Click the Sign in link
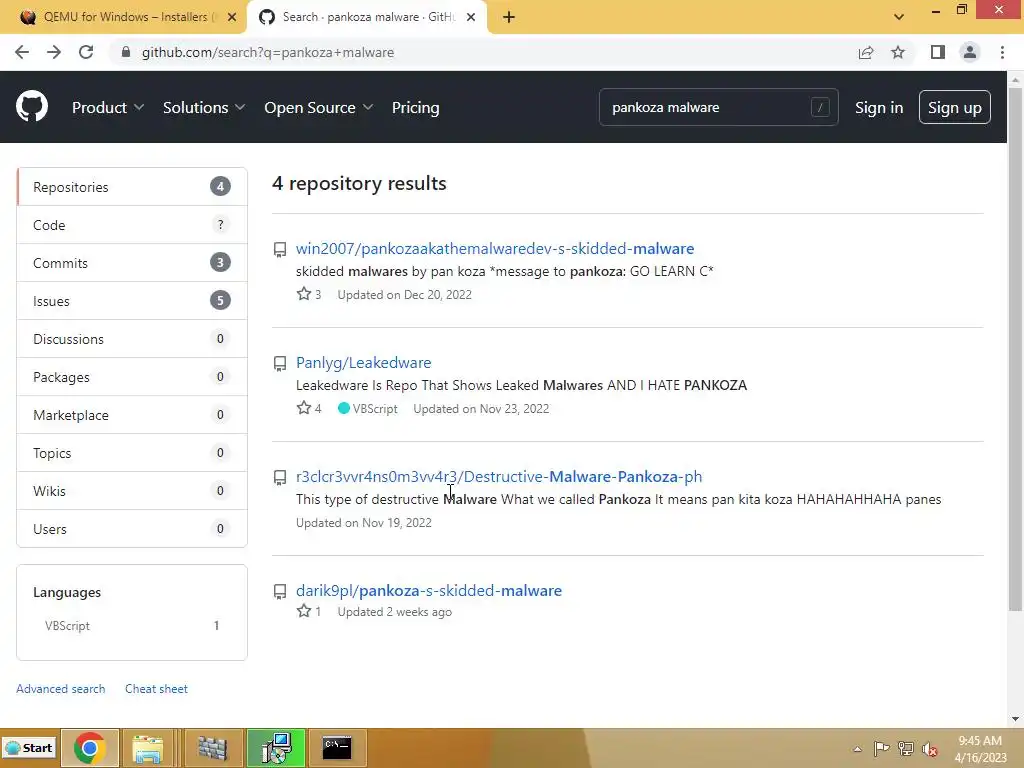 879,107
